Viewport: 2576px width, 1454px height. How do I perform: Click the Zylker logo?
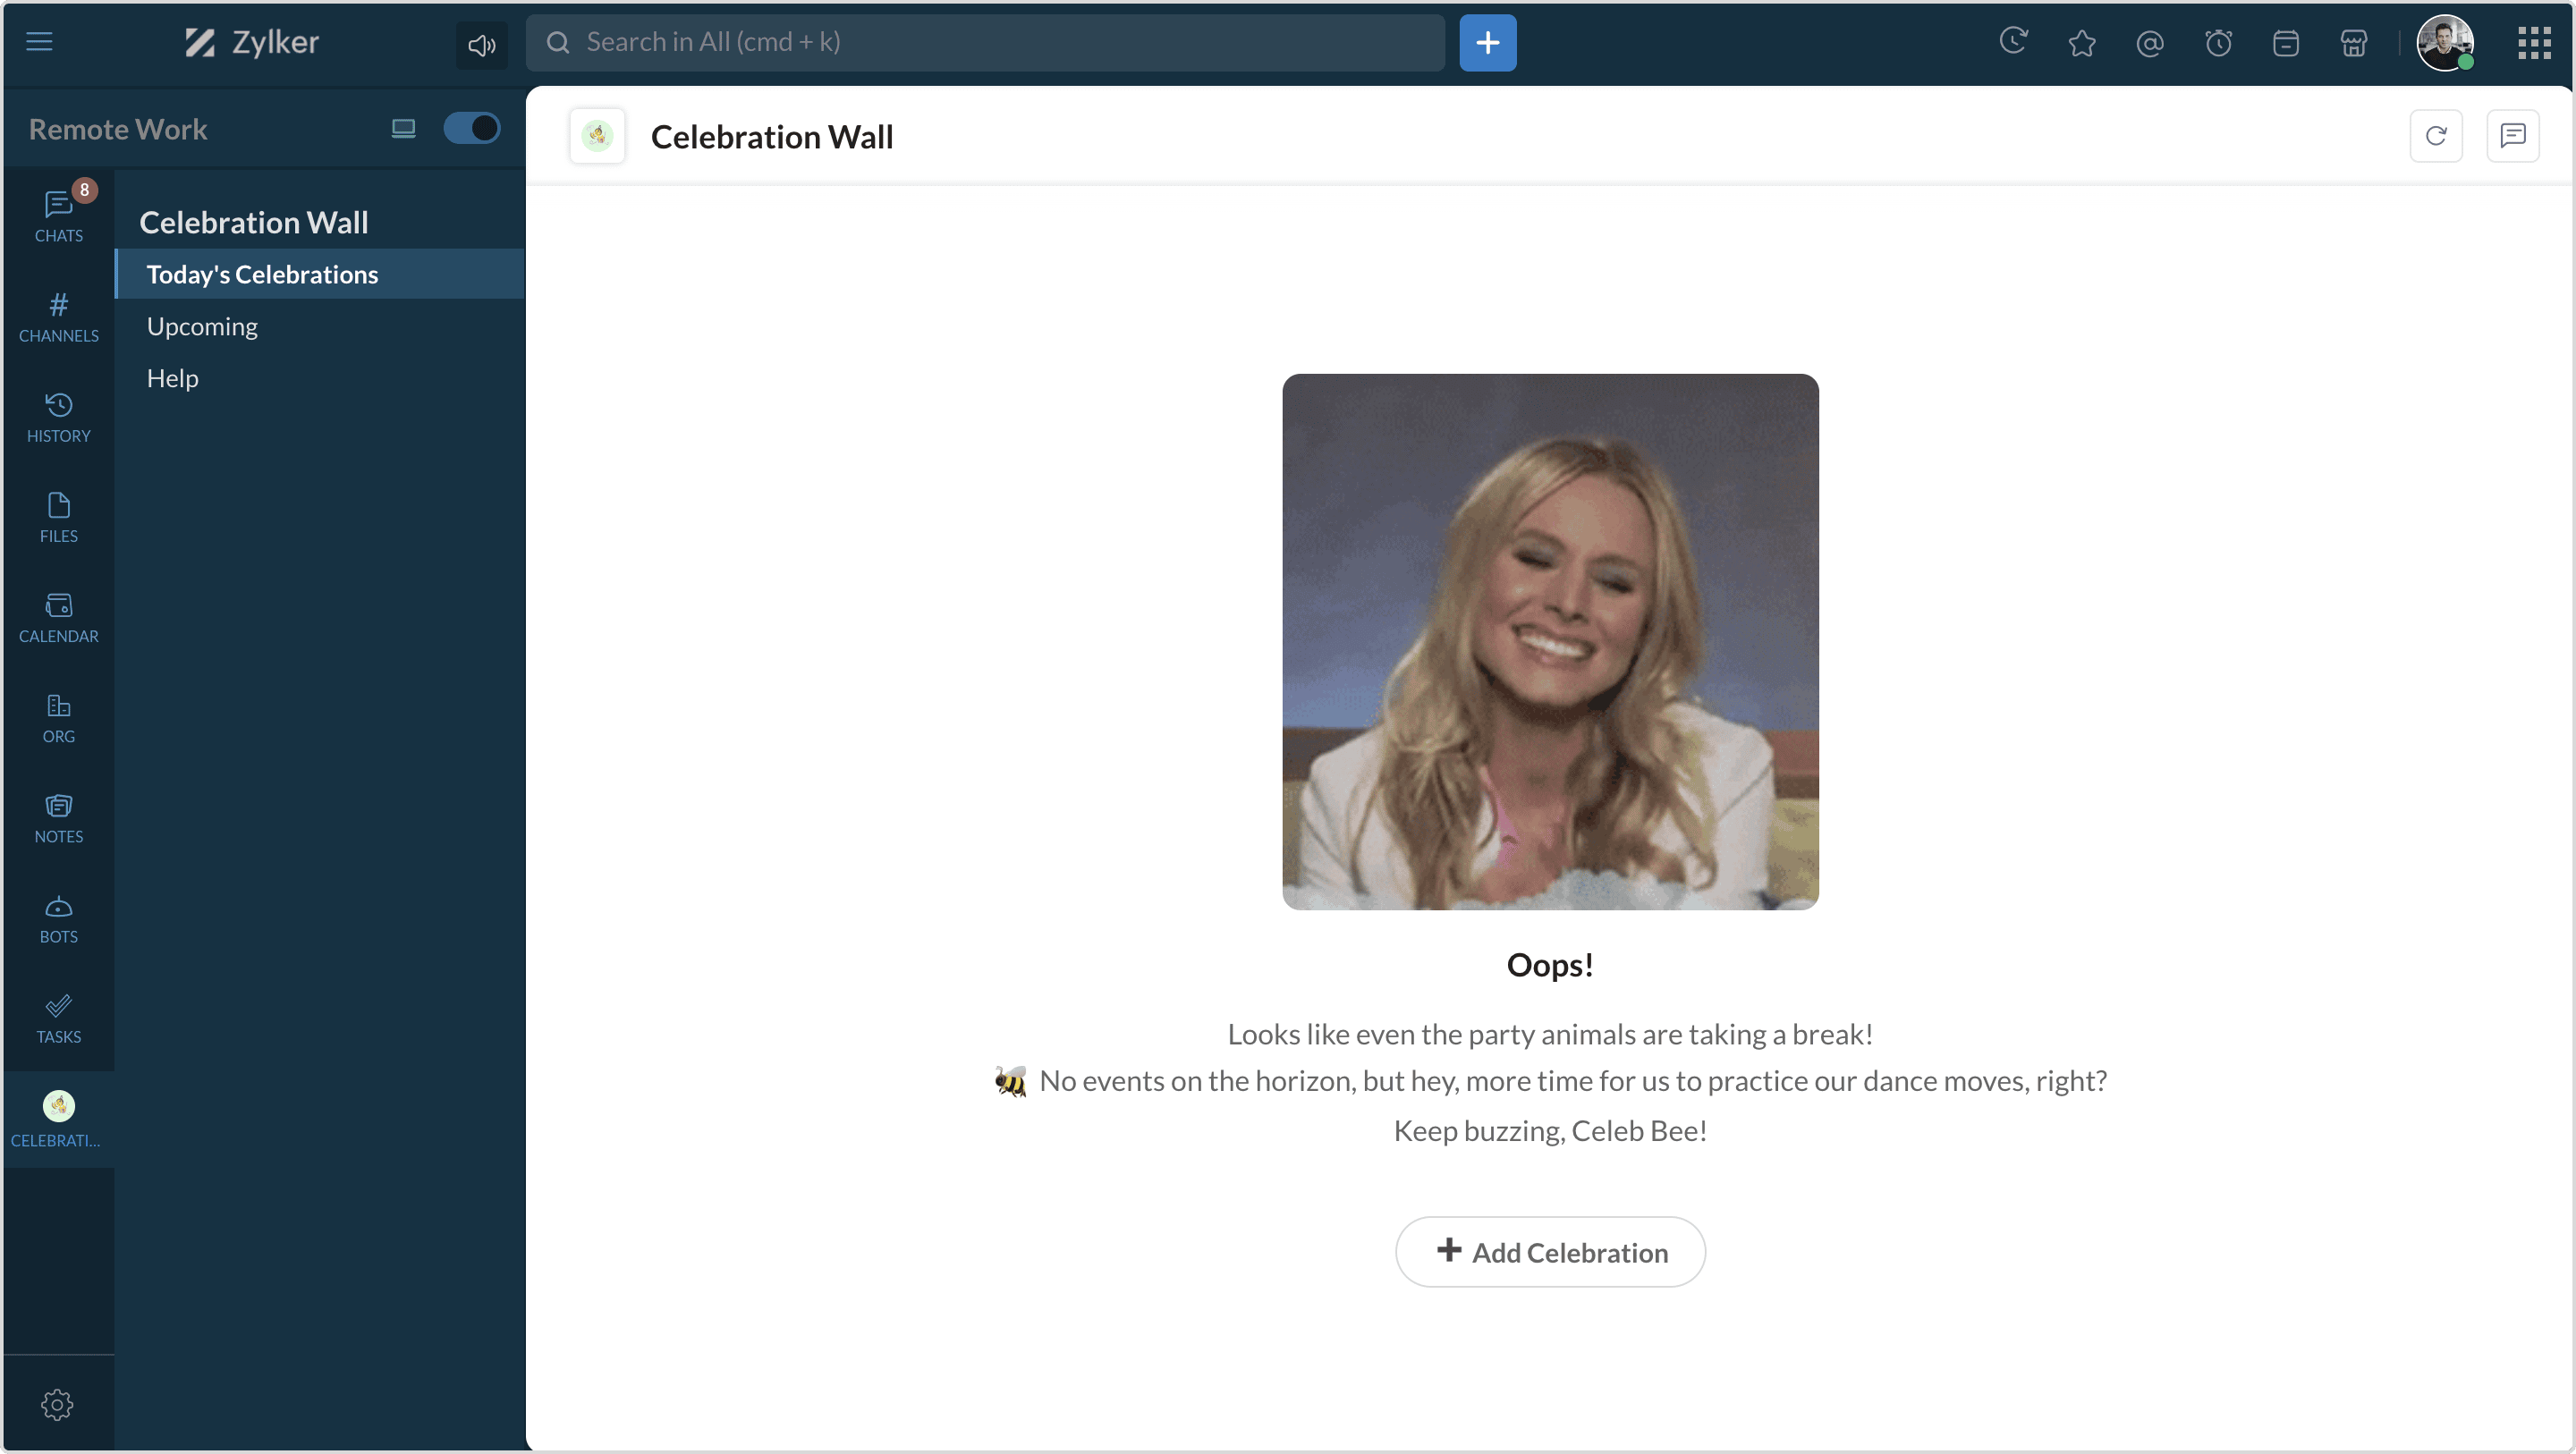251,42
